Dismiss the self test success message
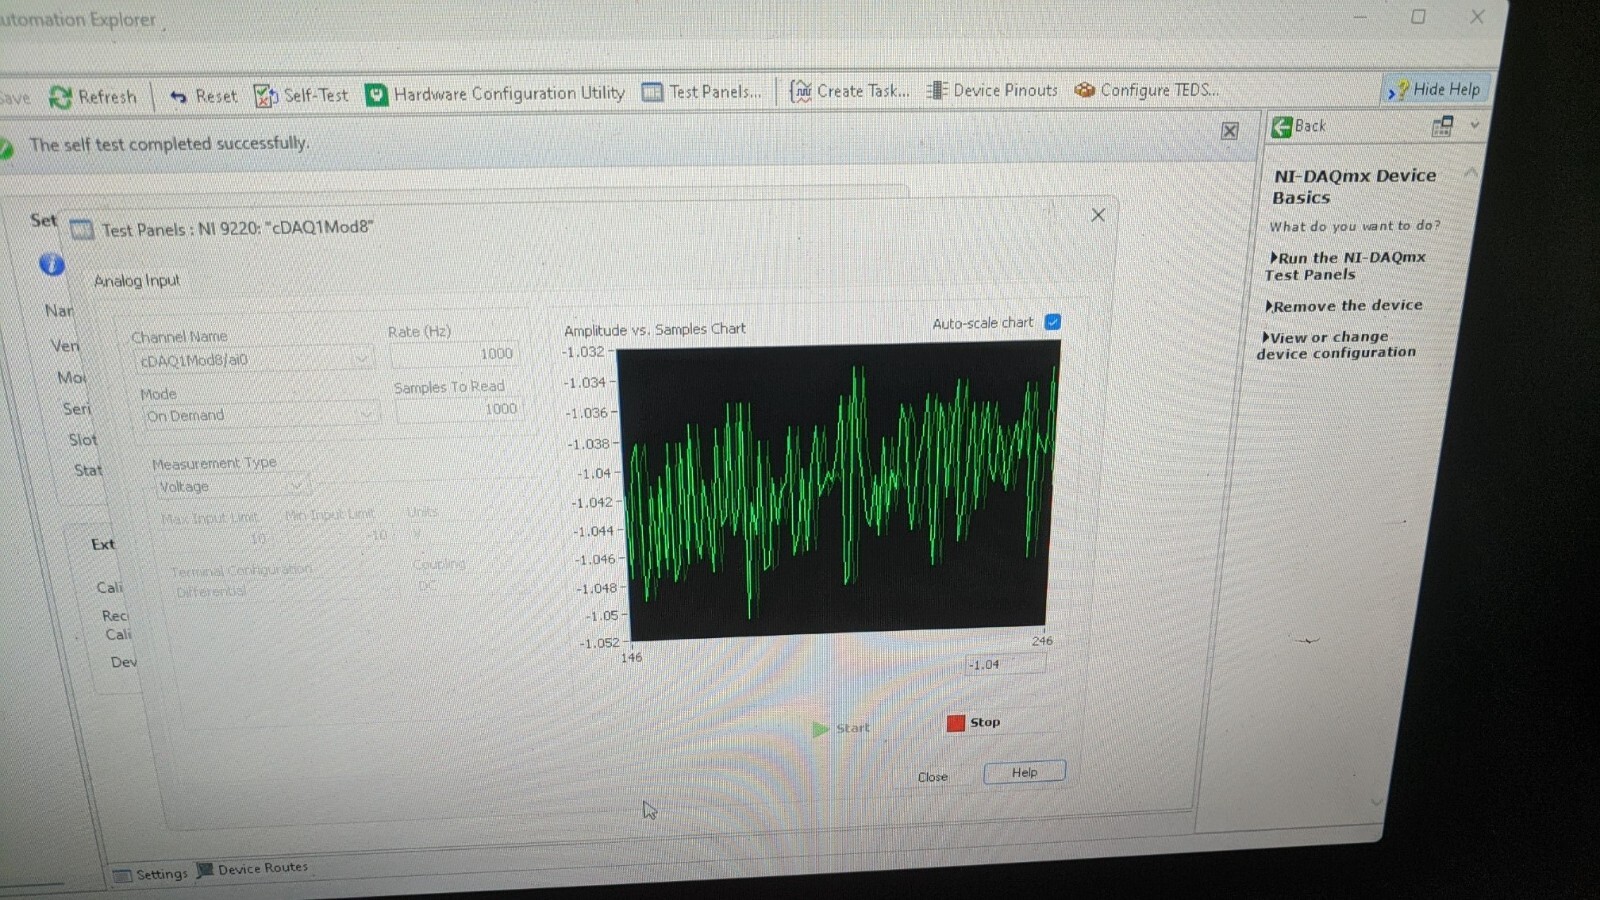This screenshot has height=900, width=1600. (1230, 131)
